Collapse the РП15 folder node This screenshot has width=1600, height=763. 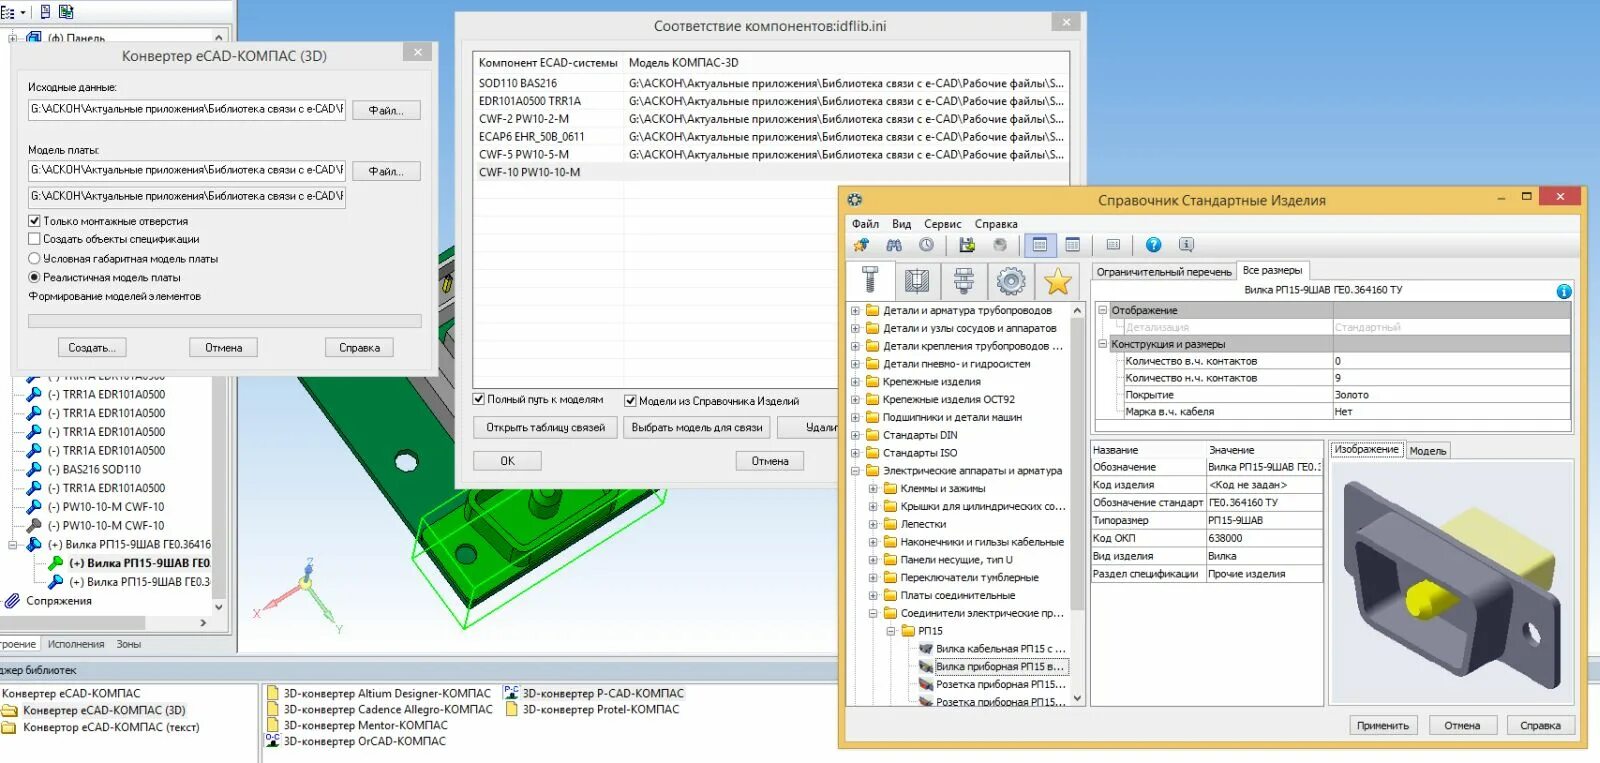[891, 631]
